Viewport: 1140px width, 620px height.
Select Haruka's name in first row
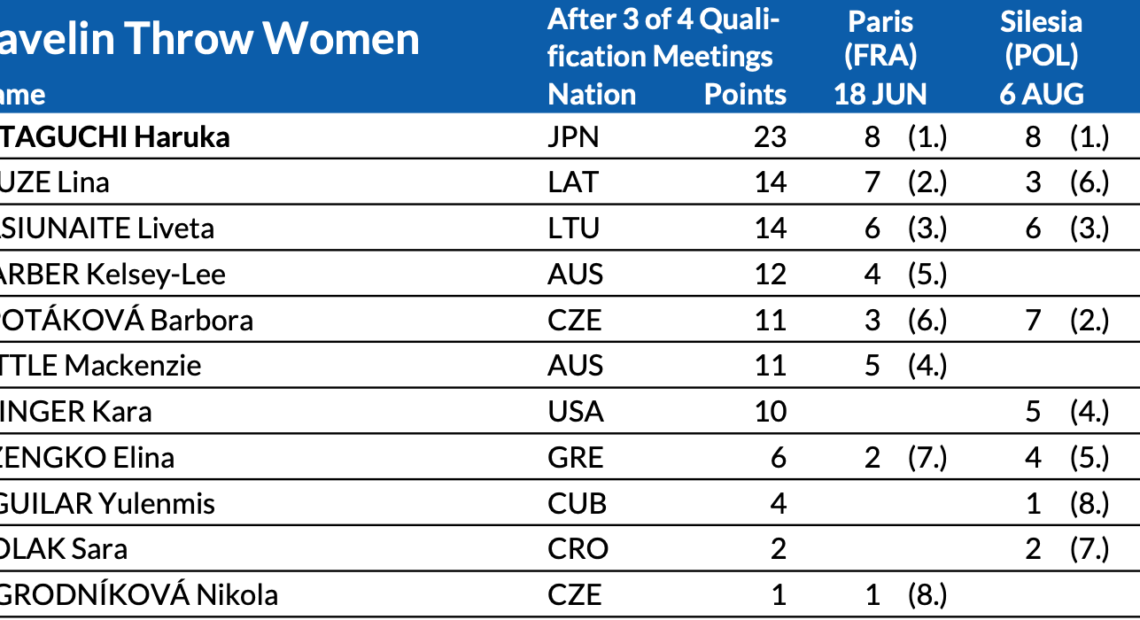click(115, 137)
